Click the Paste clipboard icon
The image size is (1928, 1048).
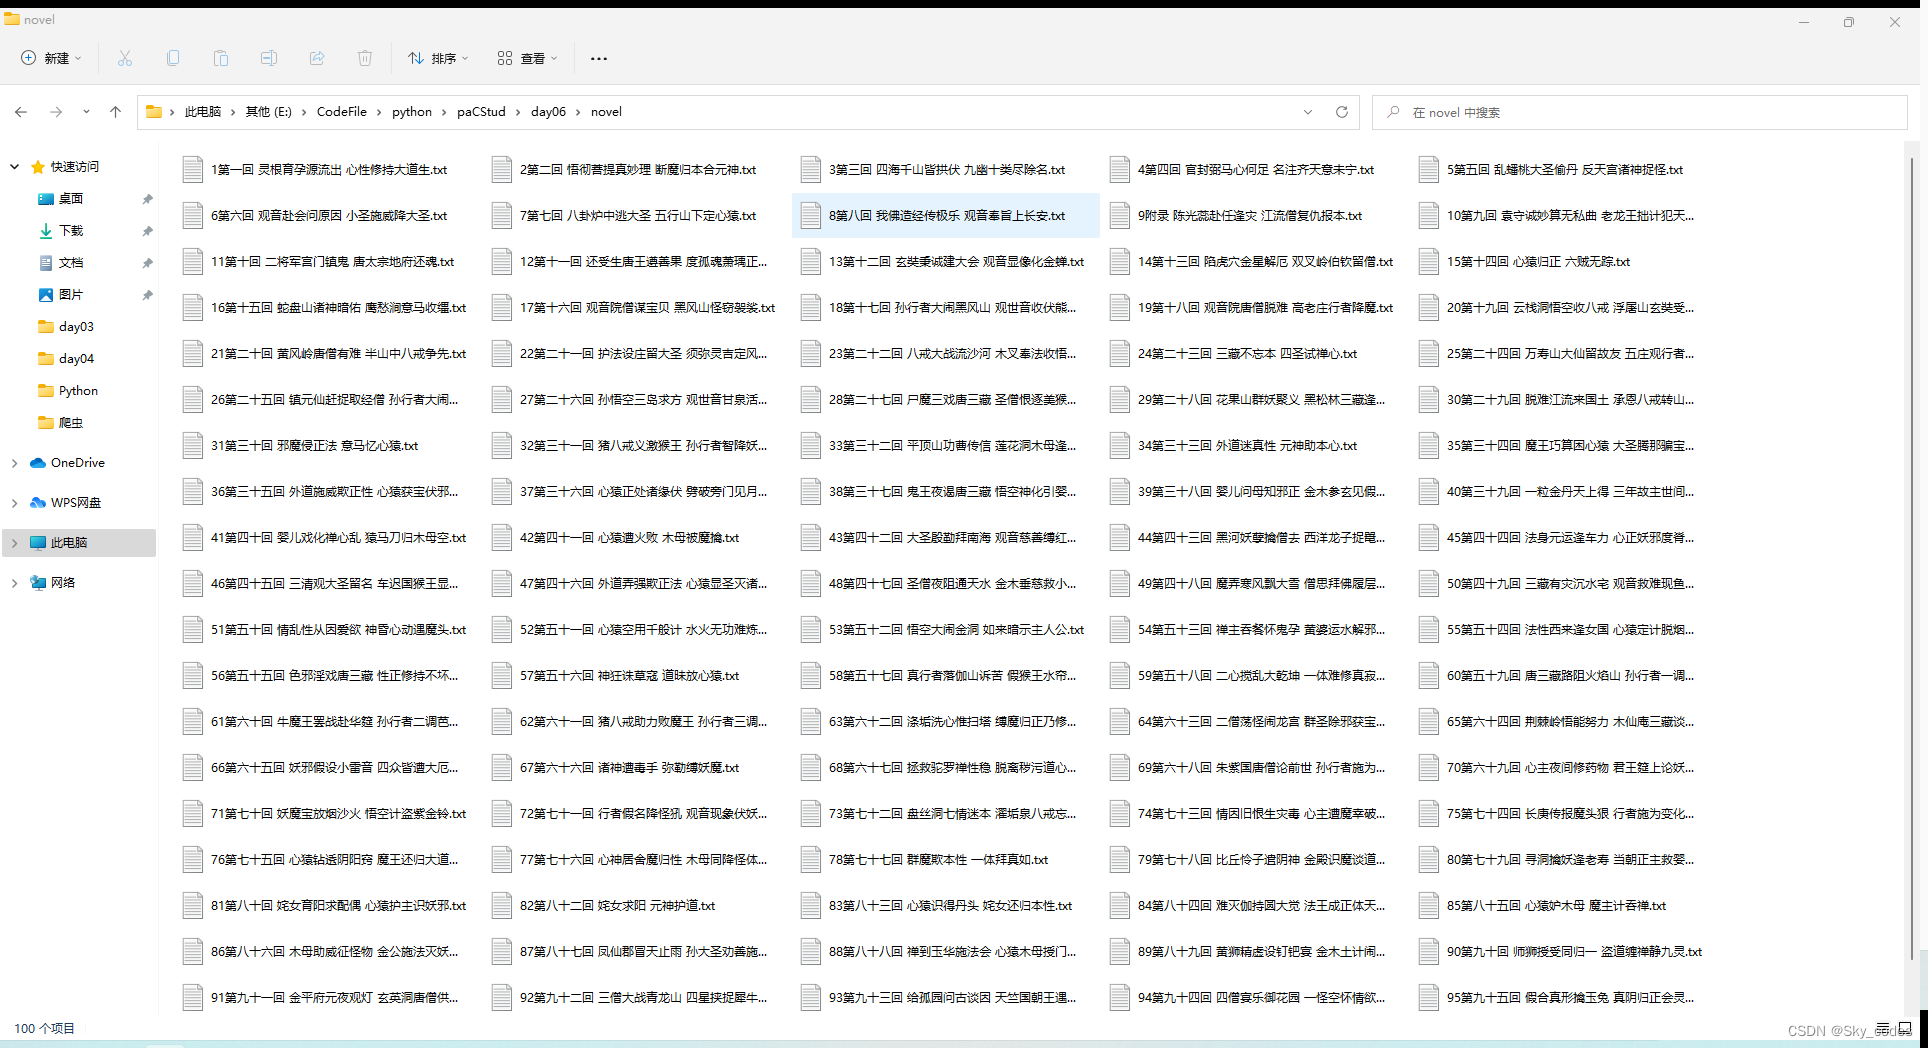click(221, 58)
